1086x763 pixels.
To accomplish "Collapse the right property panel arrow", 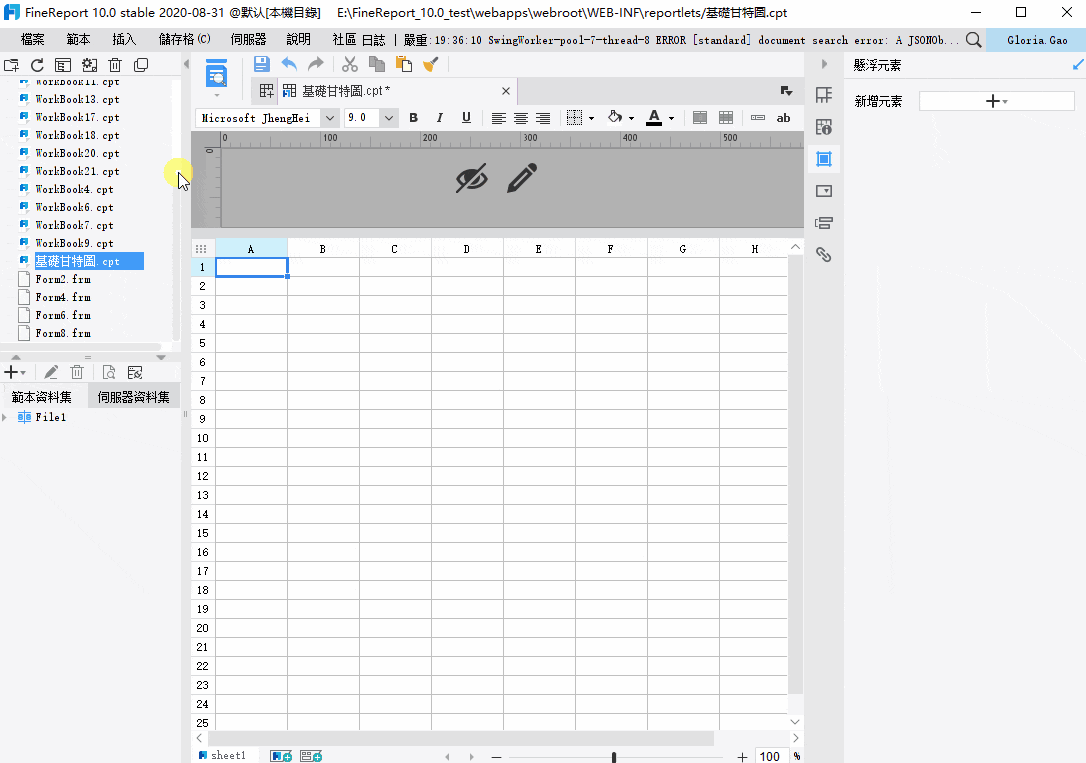I will pyautogui.click(x=824, y=64).
